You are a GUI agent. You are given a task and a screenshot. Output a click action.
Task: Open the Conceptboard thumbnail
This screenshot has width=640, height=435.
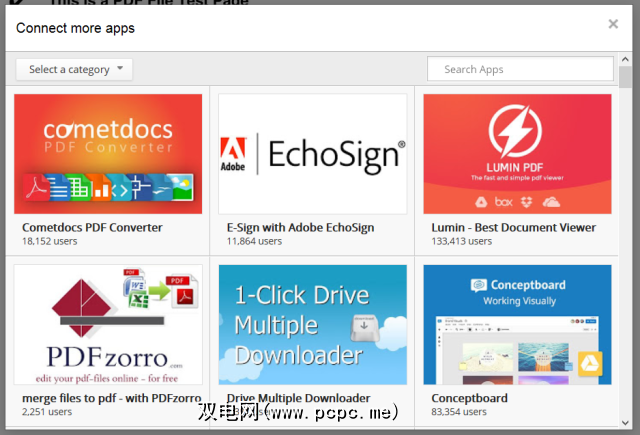pos(517,324)
